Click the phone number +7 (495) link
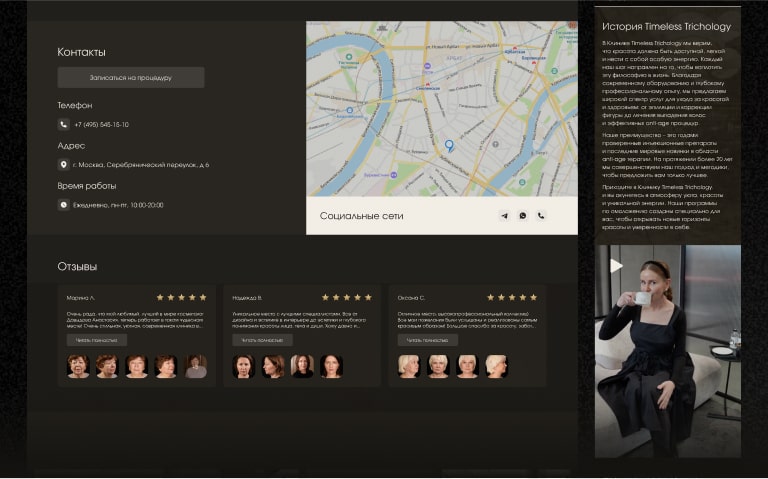 coord(101,125)
